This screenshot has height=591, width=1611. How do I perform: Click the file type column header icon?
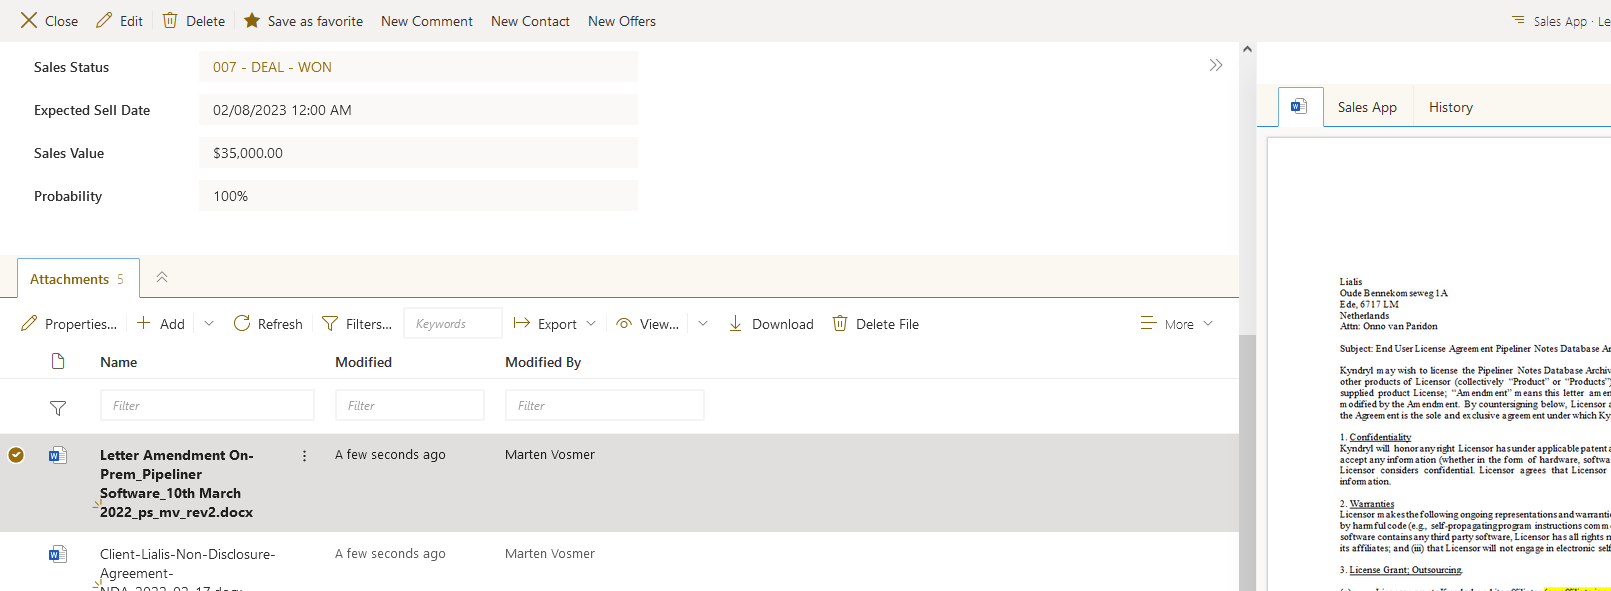point(58,361)
